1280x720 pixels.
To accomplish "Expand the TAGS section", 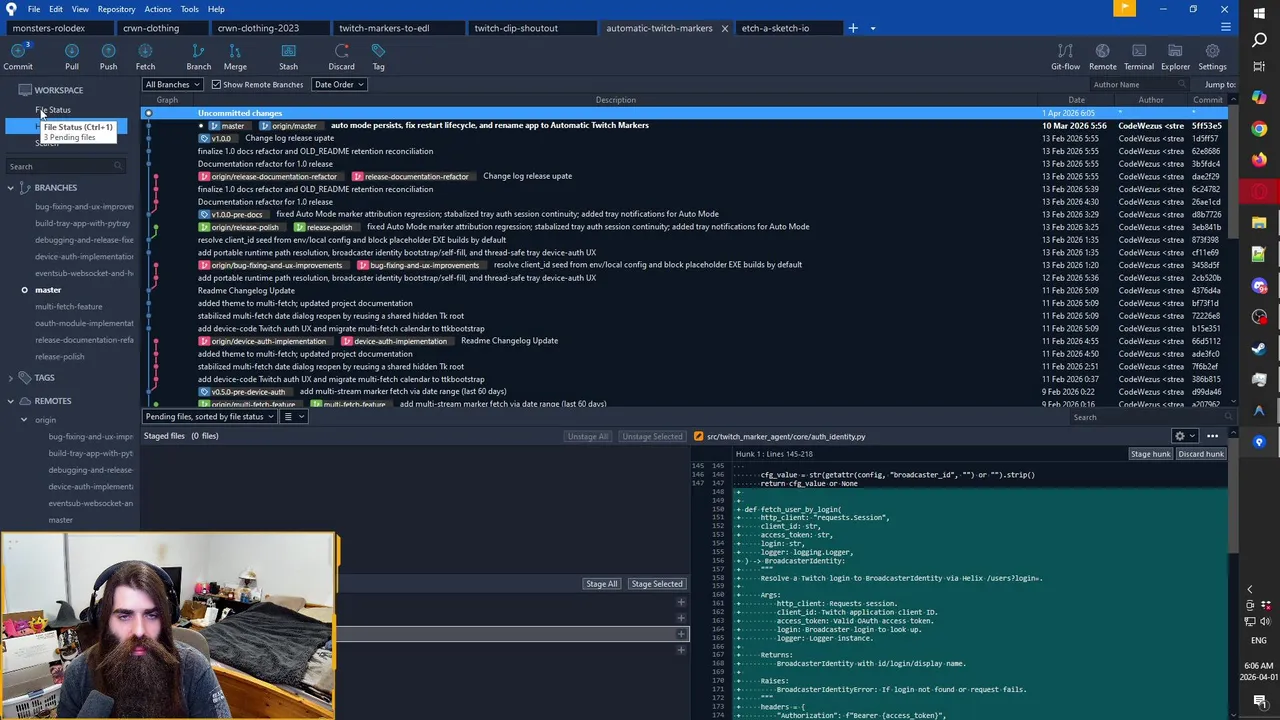I will point(11,378).
